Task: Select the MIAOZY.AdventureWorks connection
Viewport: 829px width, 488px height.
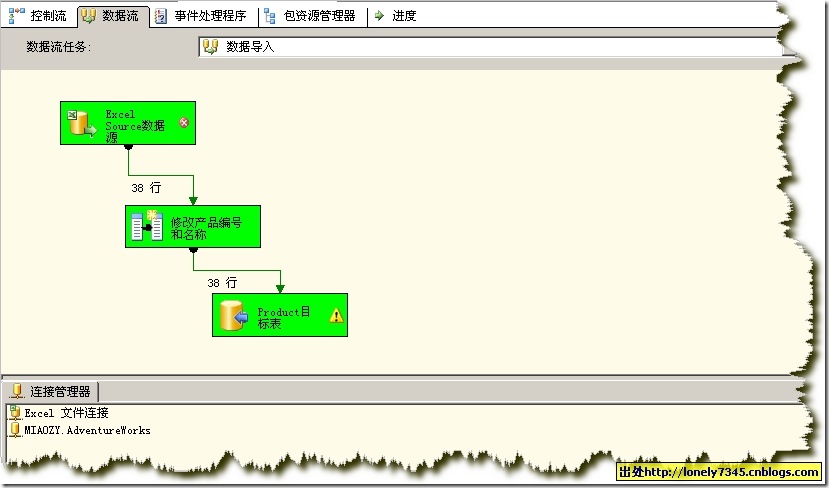Action: pos(87,430)
